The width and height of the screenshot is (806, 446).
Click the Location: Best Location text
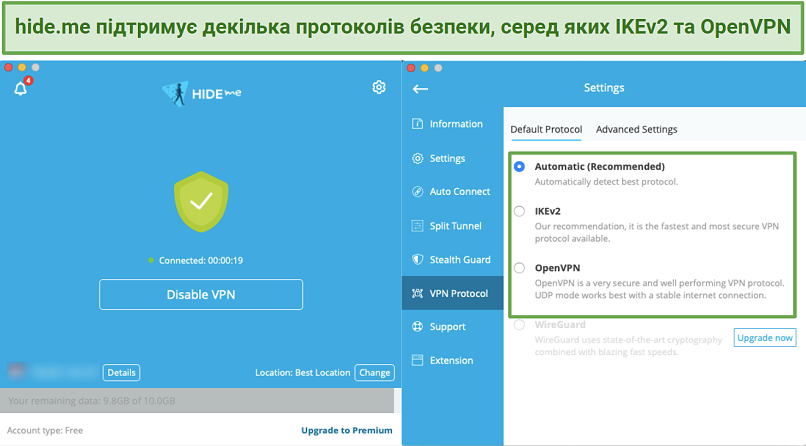click(302, 373)
